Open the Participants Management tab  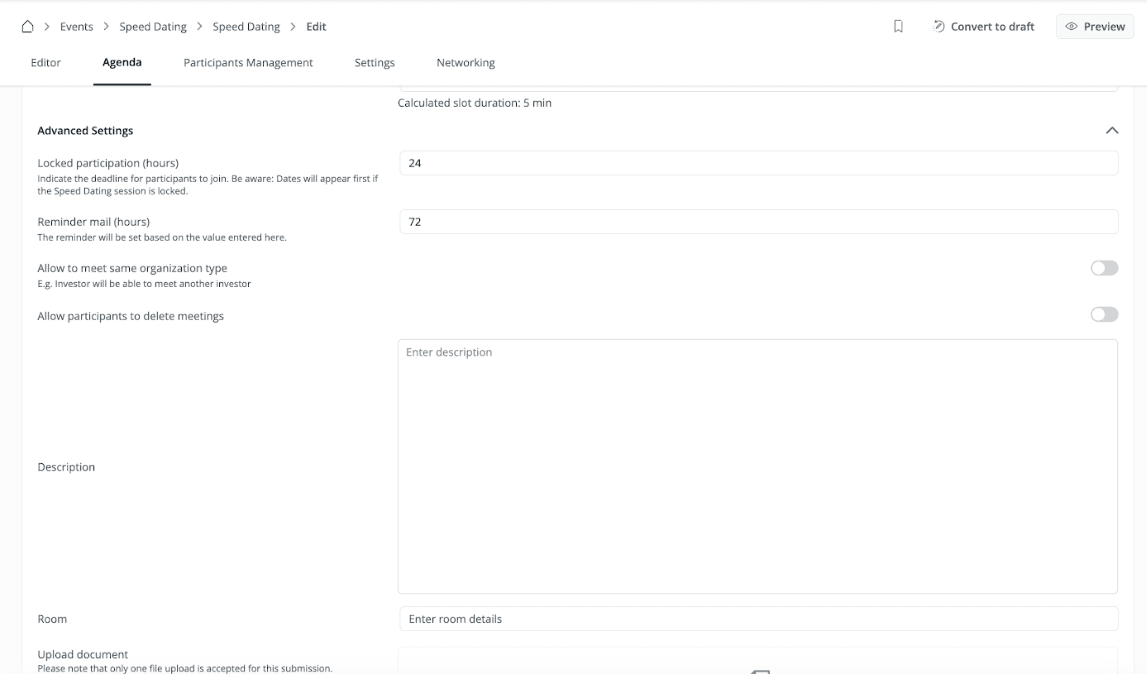pos(248,63)
